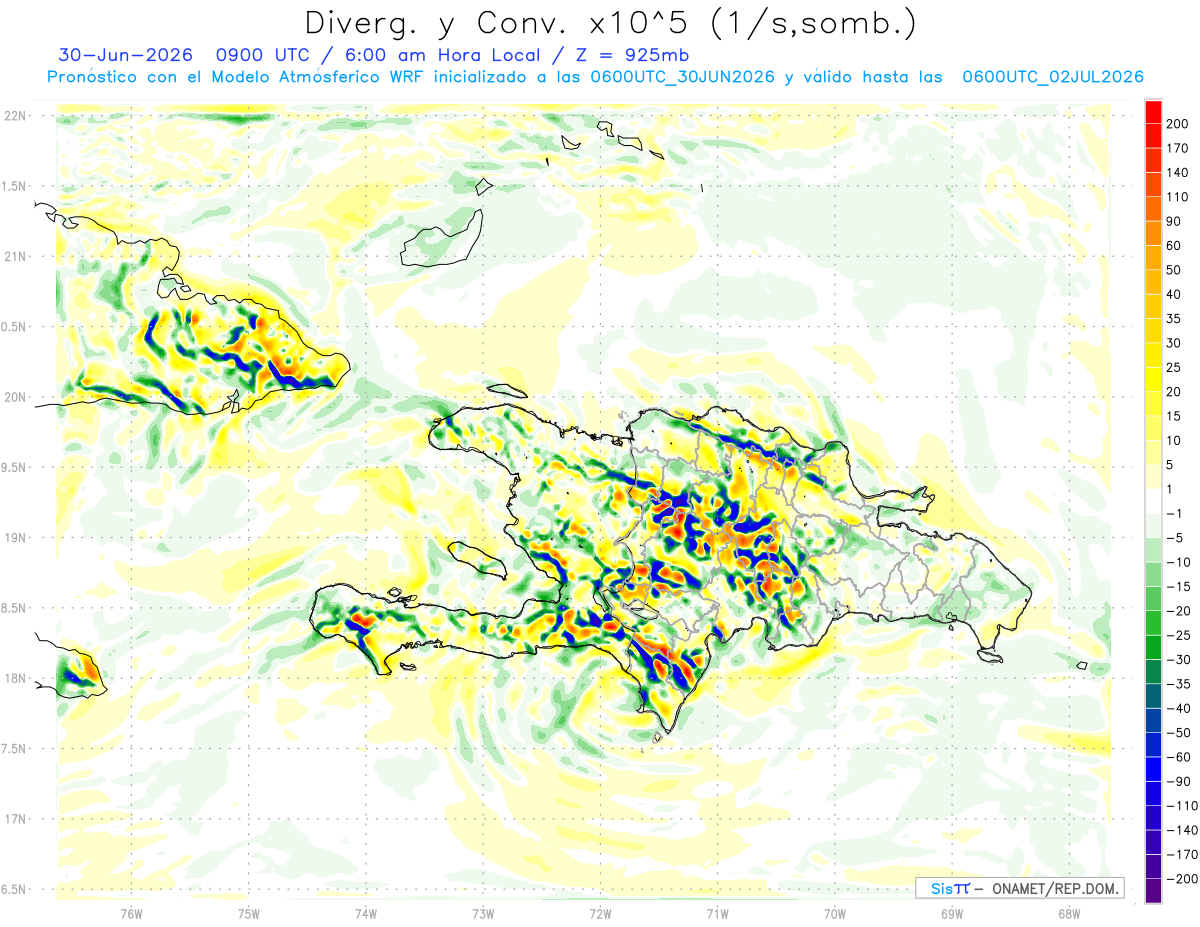Click colorbar value '-200'

pyautogui.click(x=1181, y=880)
